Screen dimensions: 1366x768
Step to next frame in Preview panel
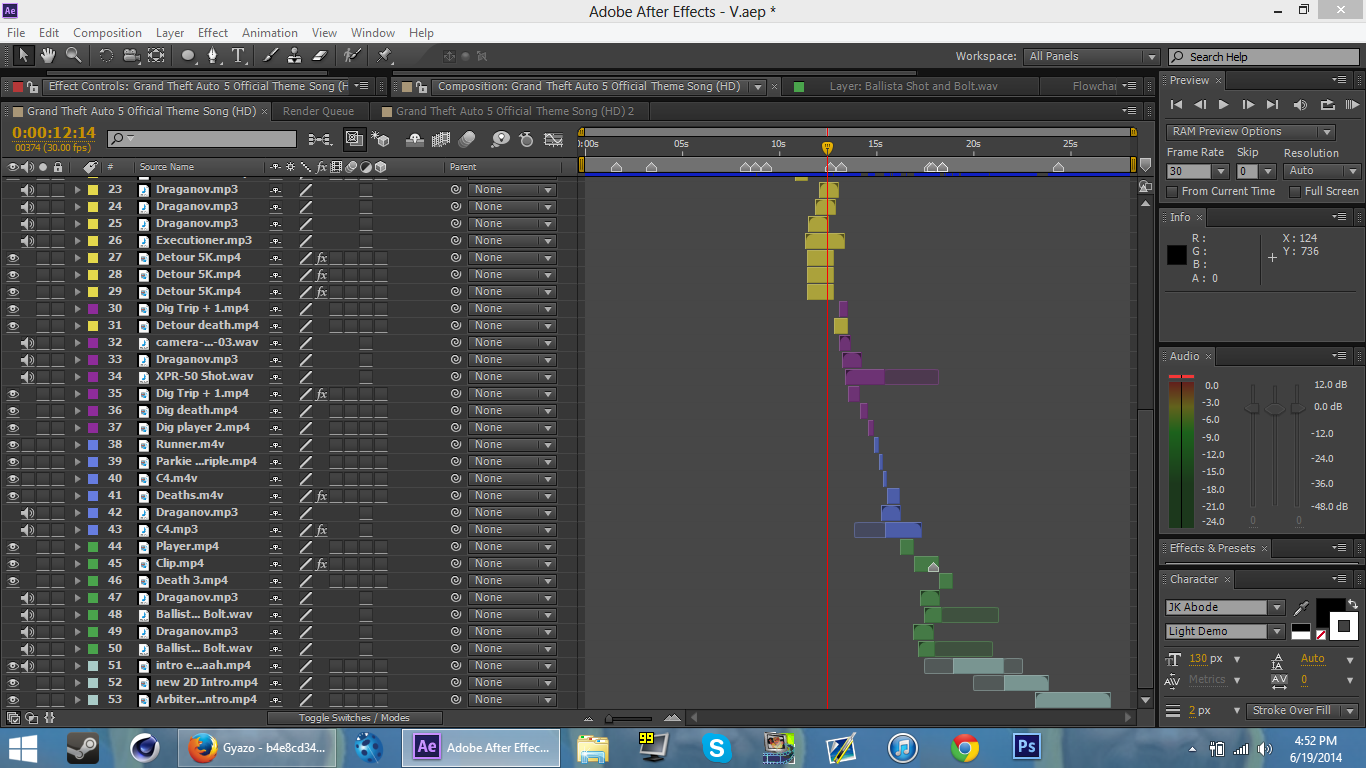[x=1248, y=105]
